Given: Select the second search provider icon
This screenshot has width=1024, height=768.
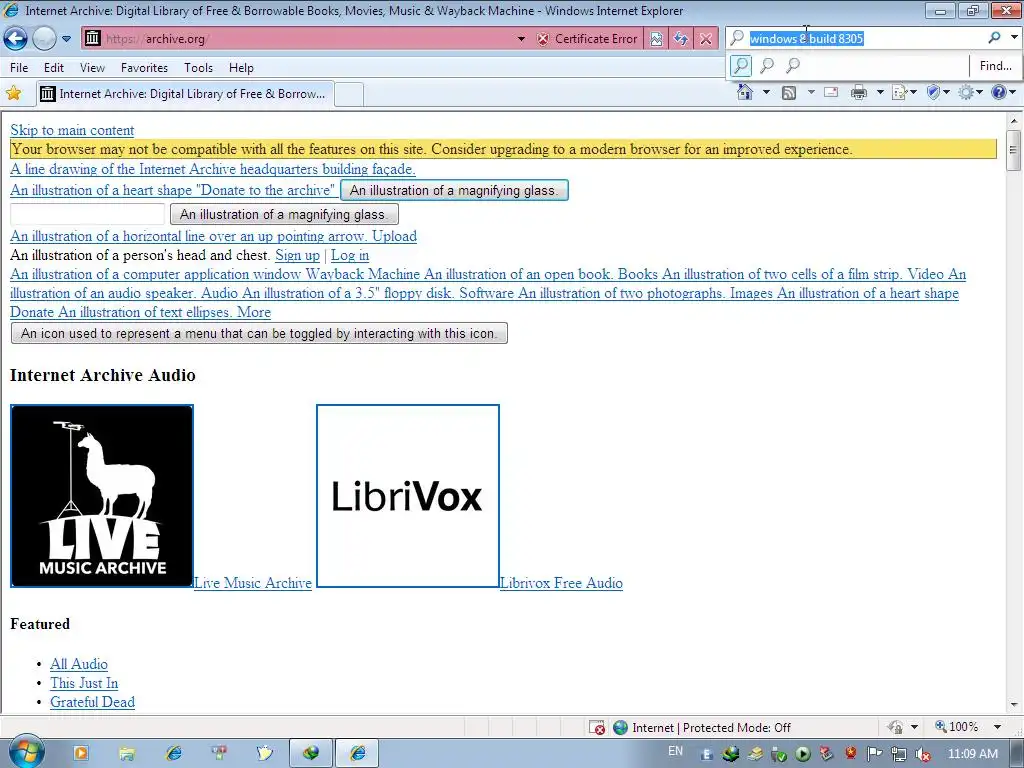Looking at the screenshot, I should pos(767,65).
